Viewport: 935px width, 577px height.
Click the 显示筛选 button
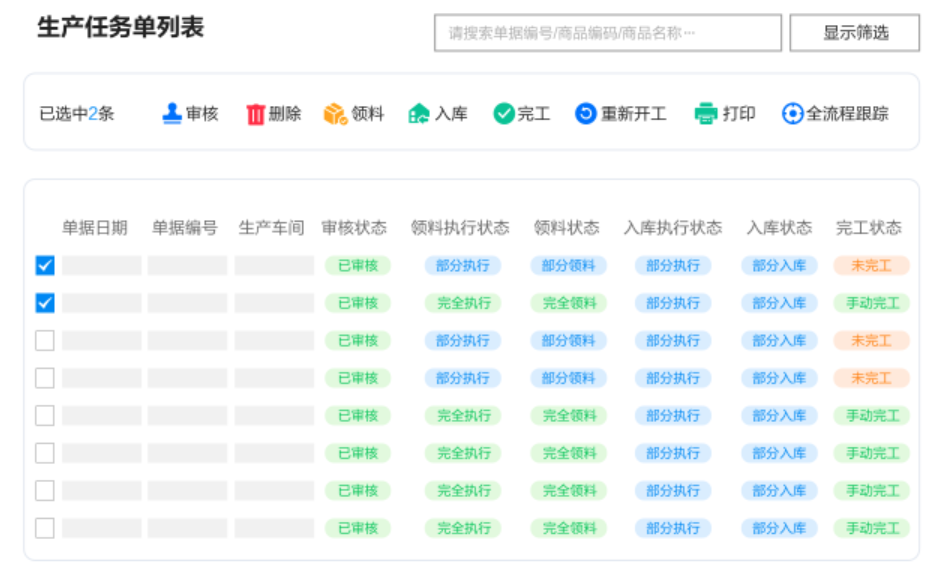pos(854,33)
